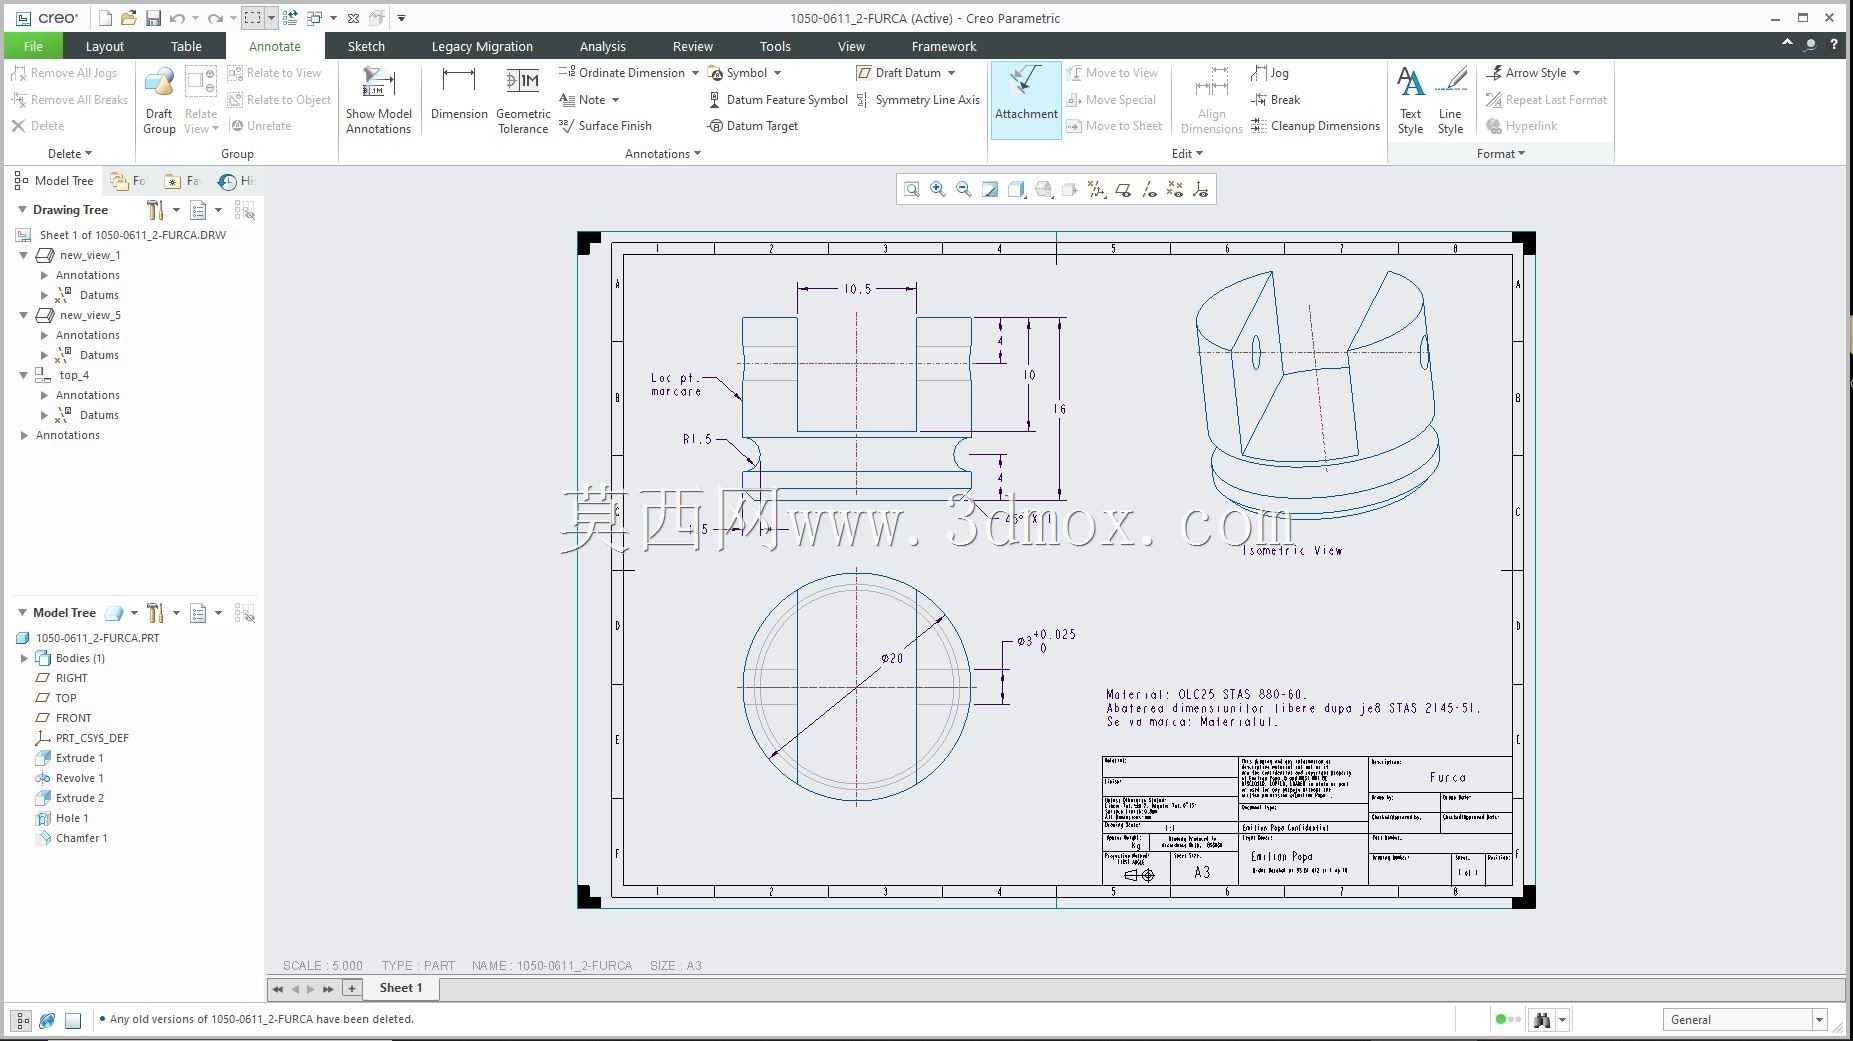The height and width of the screenshot is (1041, 1853).
Task: Switch to the Sketch tab
Action: 366,46
